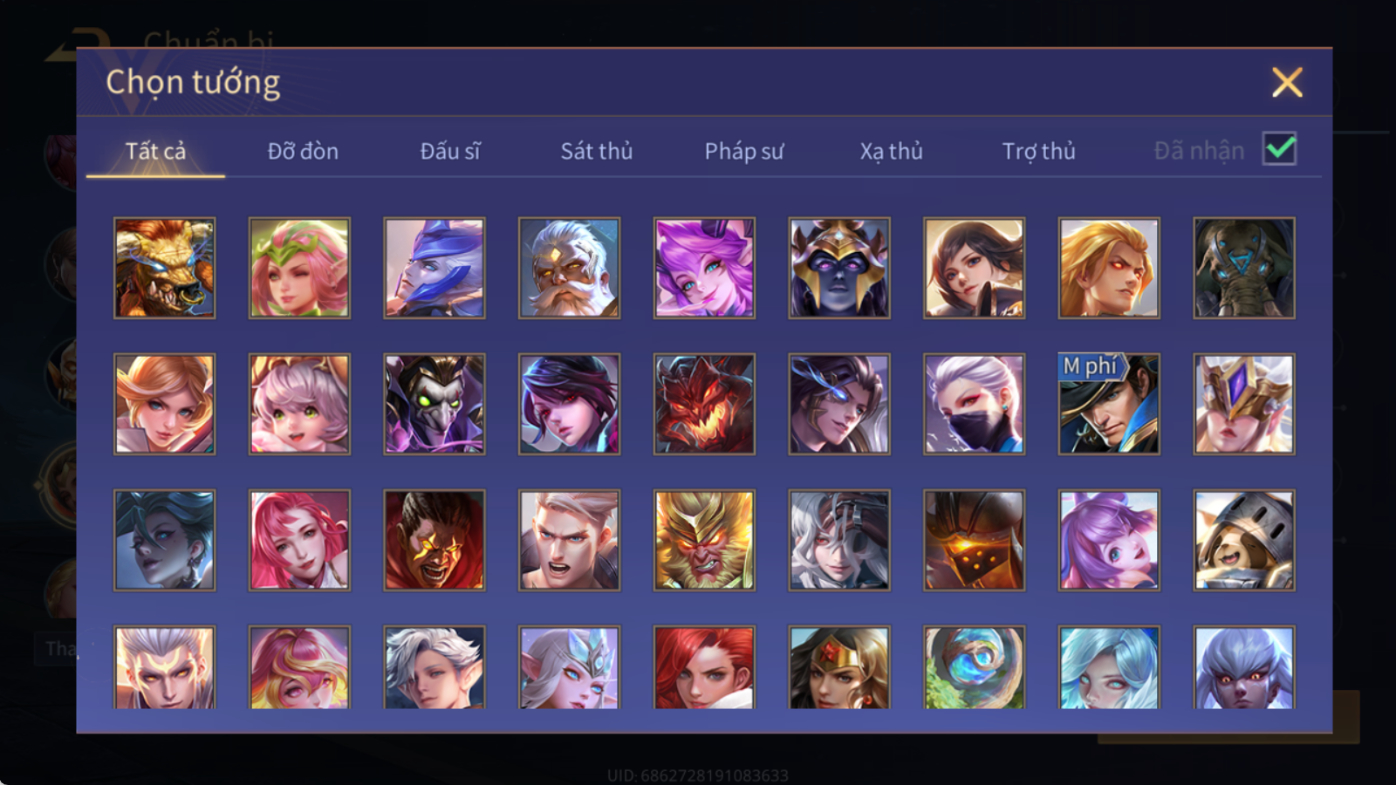Select the orange boar beast hero portrait
This screenshot has width=1396, height=785.
164,268
